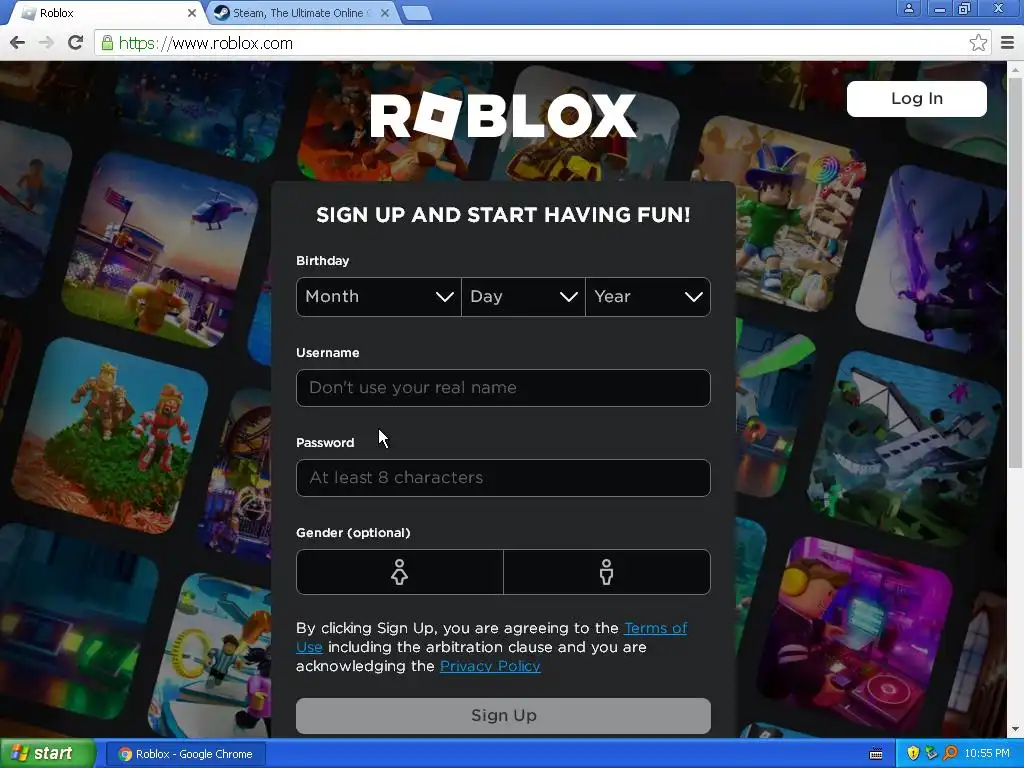Click the Password input field
This screenshot has height=768, width=1024.
click(x=504, y=478)
